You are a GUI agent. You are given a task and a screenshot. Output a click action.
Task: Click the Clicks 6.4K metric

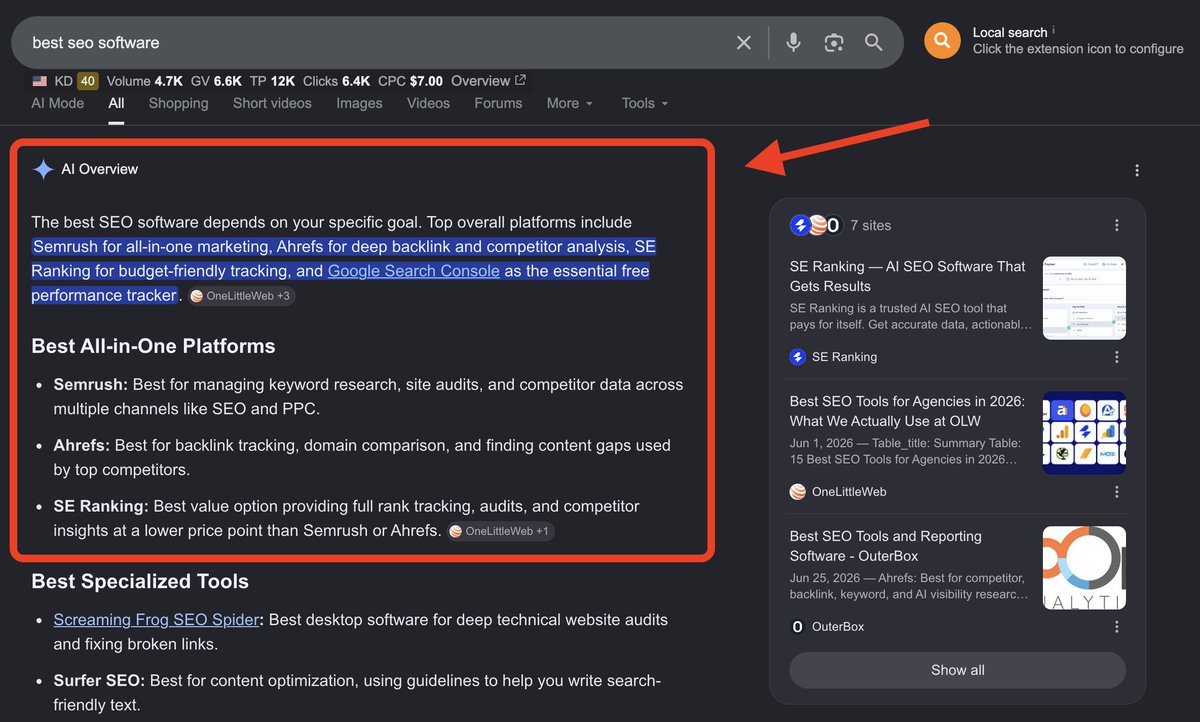(335, 81)
